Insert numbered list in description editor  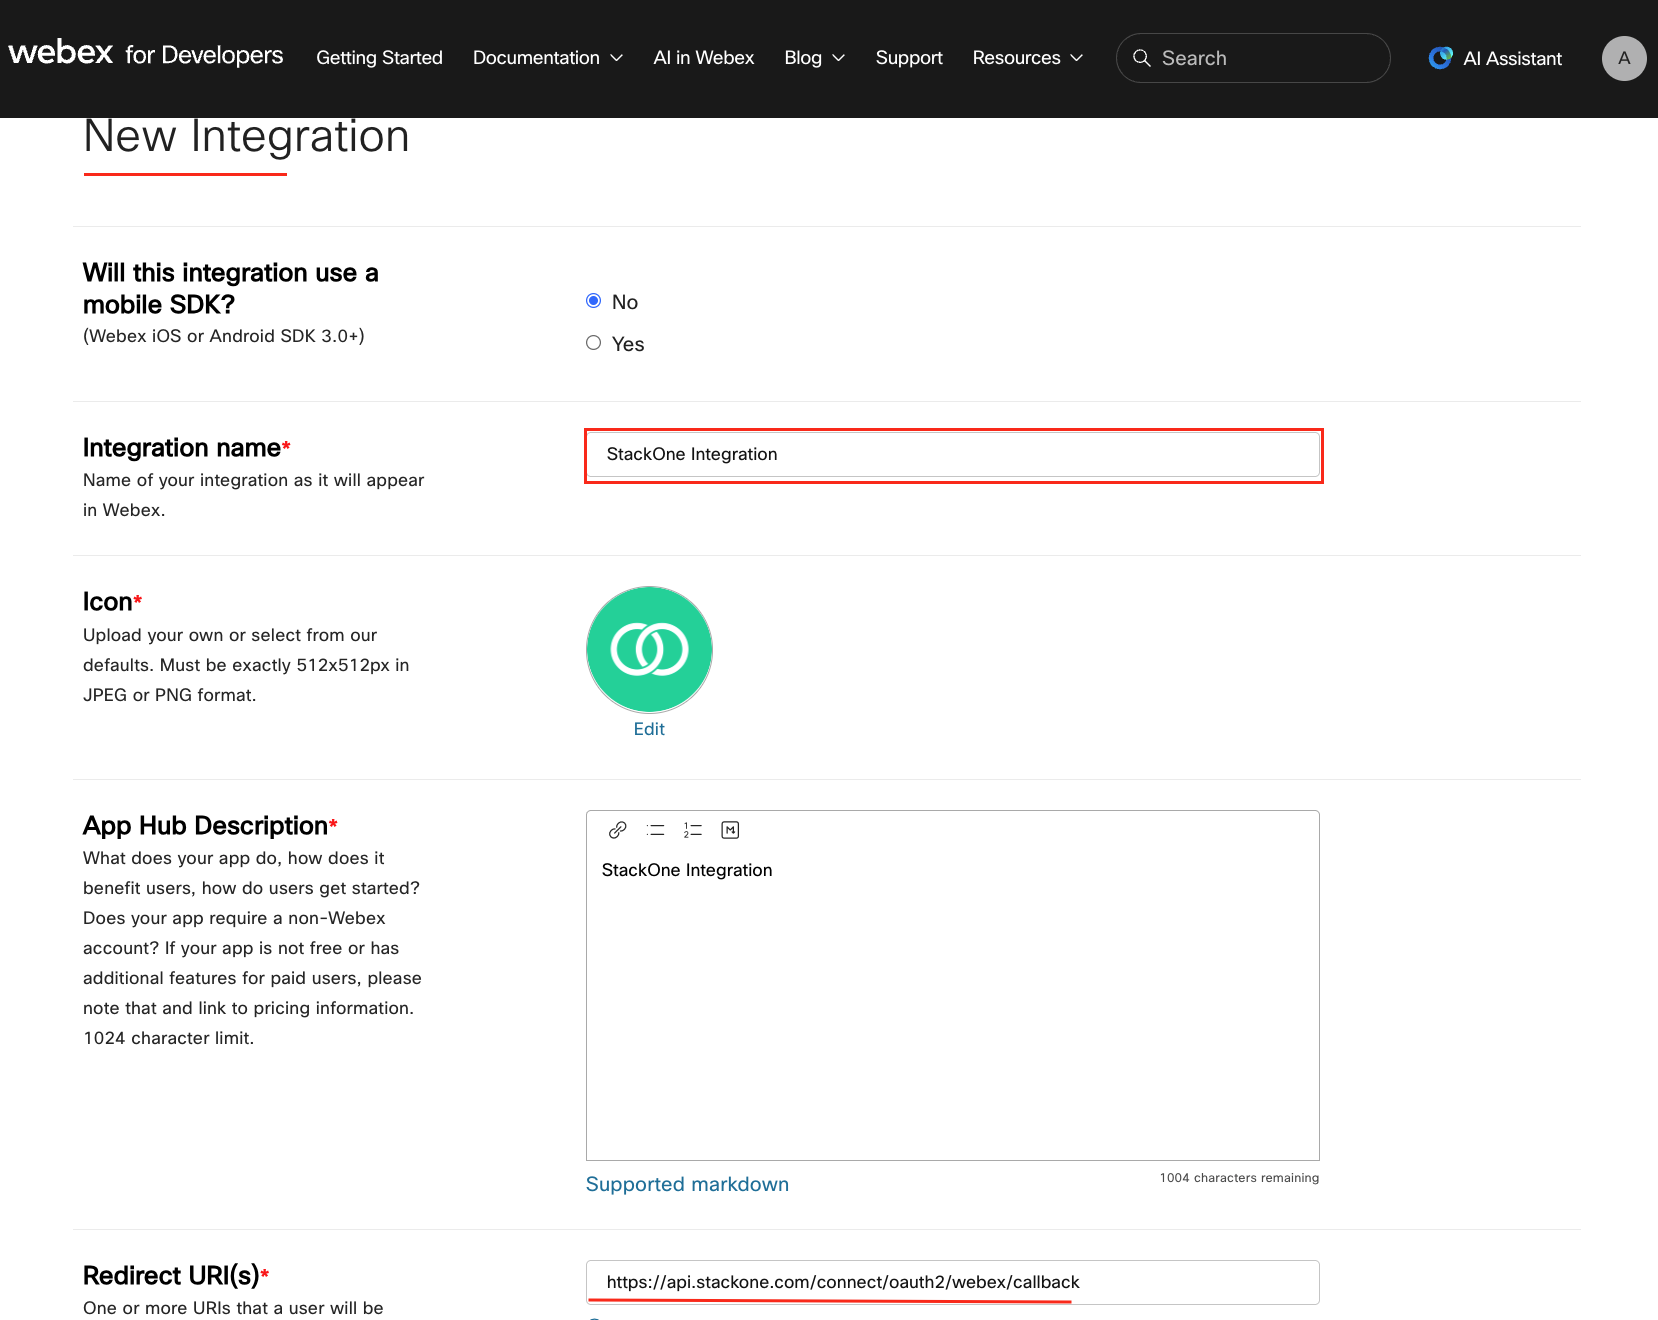(693, 830)
